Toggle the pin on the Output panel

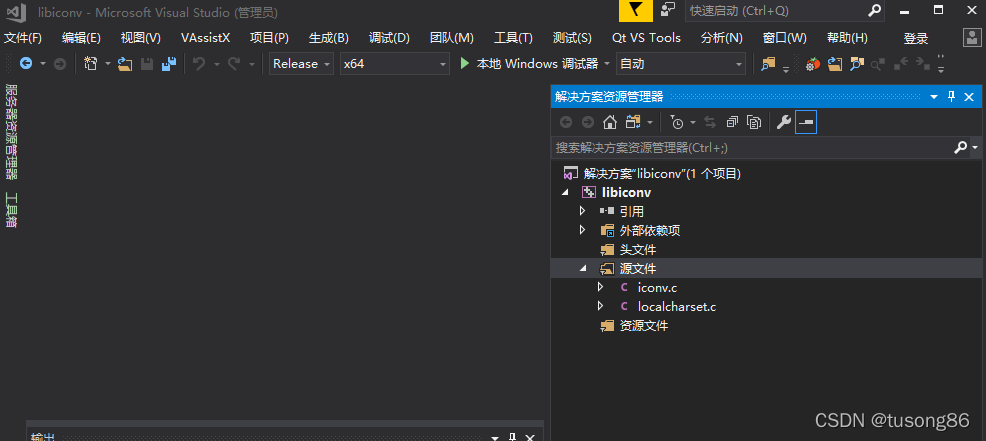pos(512,437)
